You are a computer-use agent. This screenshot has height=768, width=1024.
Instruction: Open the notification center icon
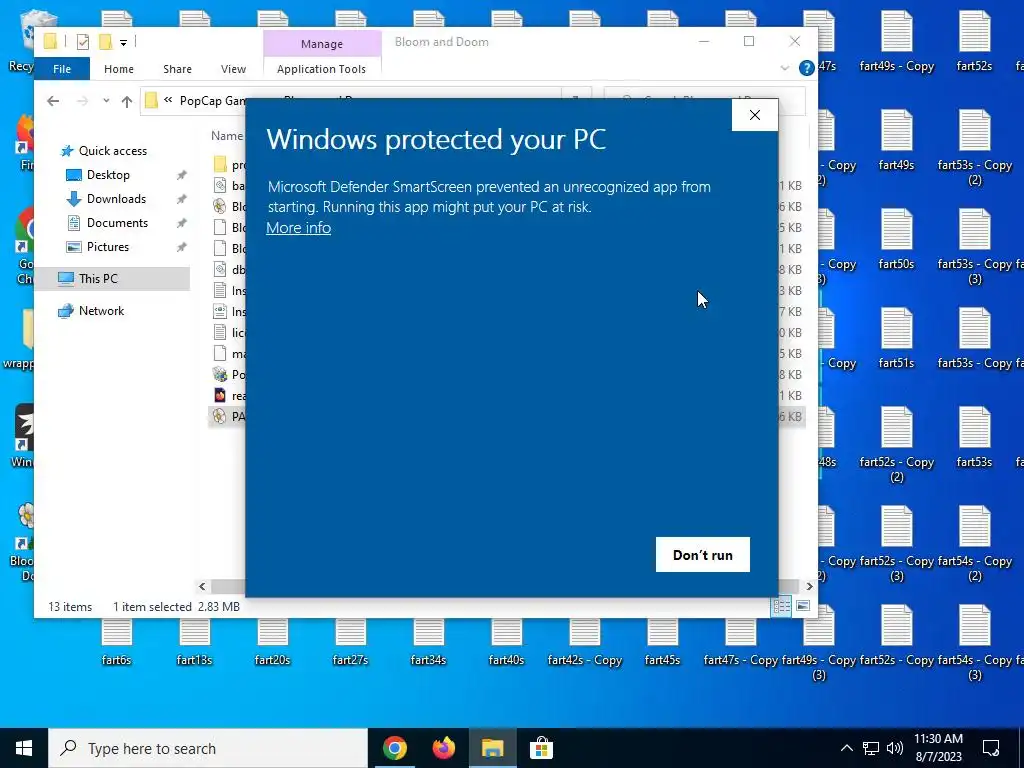991,748
